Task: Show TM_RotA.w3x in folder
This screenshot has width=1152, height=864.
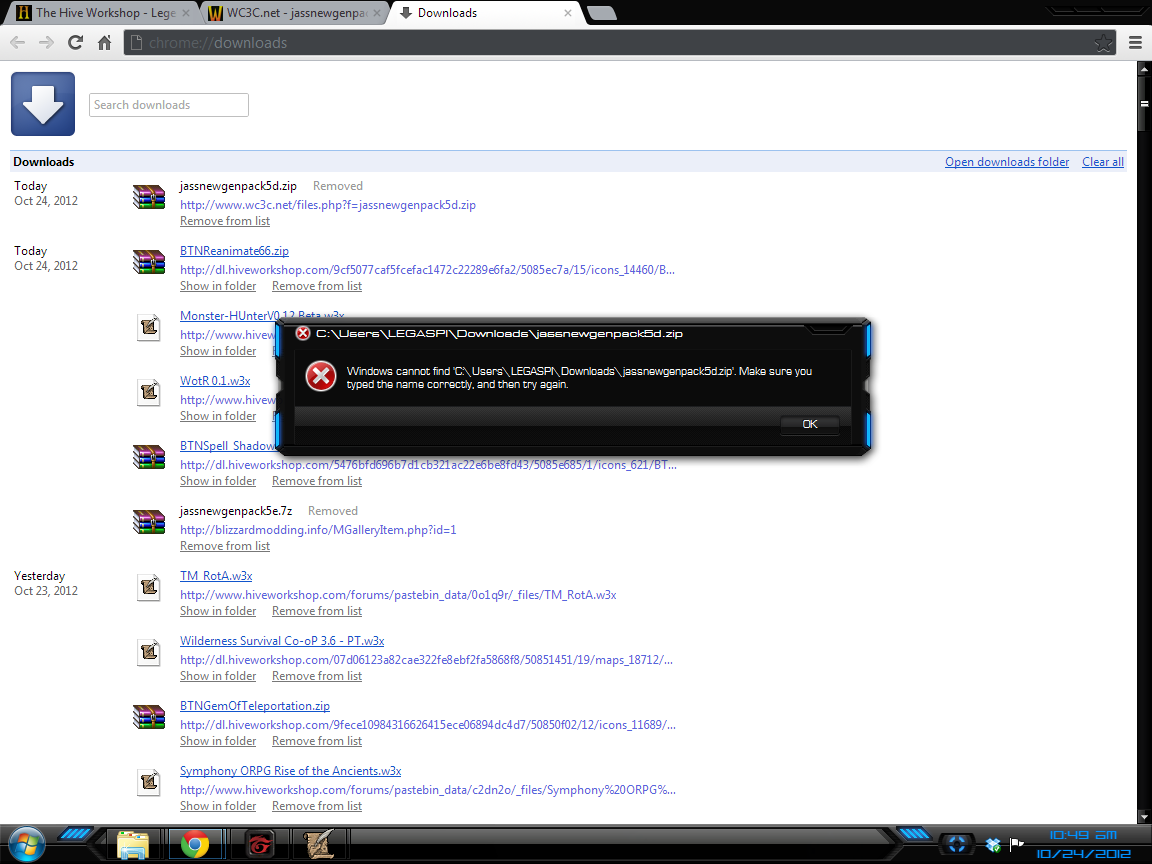Action: pyautogui.click(x=218, y=611)
